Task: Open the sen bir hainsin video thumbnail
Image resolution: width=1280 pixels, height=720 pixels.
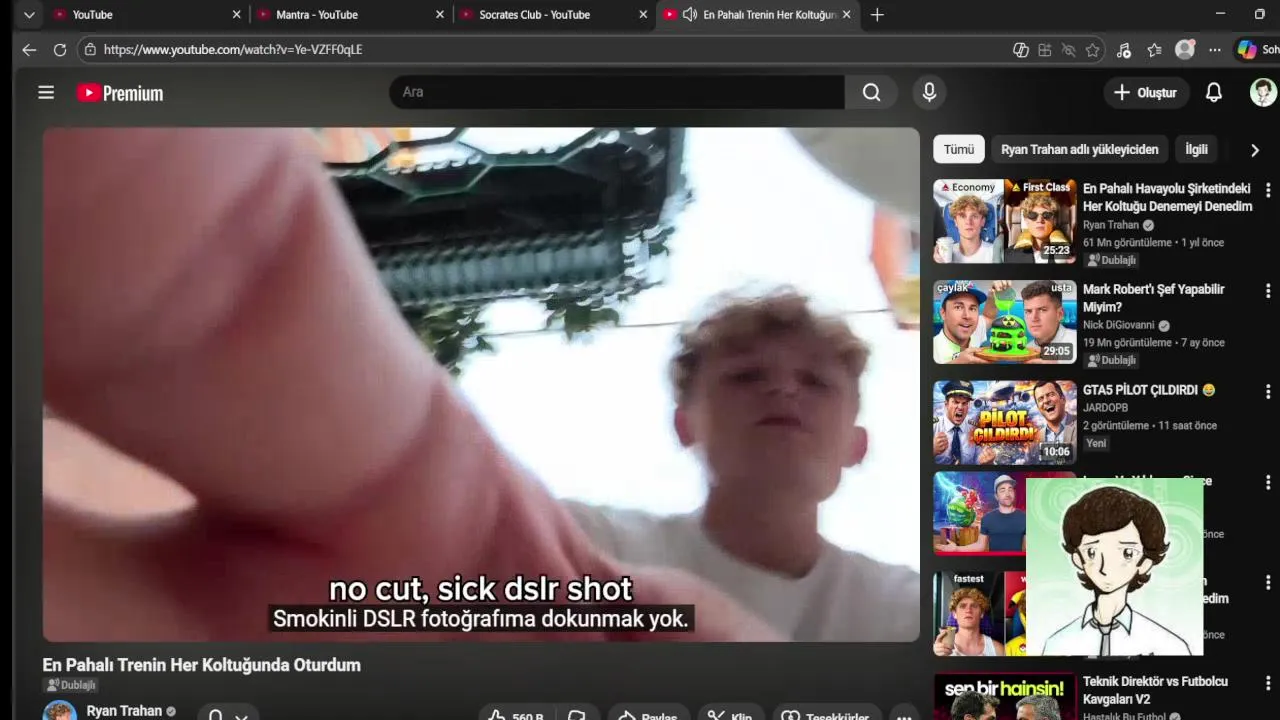Action: pyautogui.click(x=1005, y=697)
